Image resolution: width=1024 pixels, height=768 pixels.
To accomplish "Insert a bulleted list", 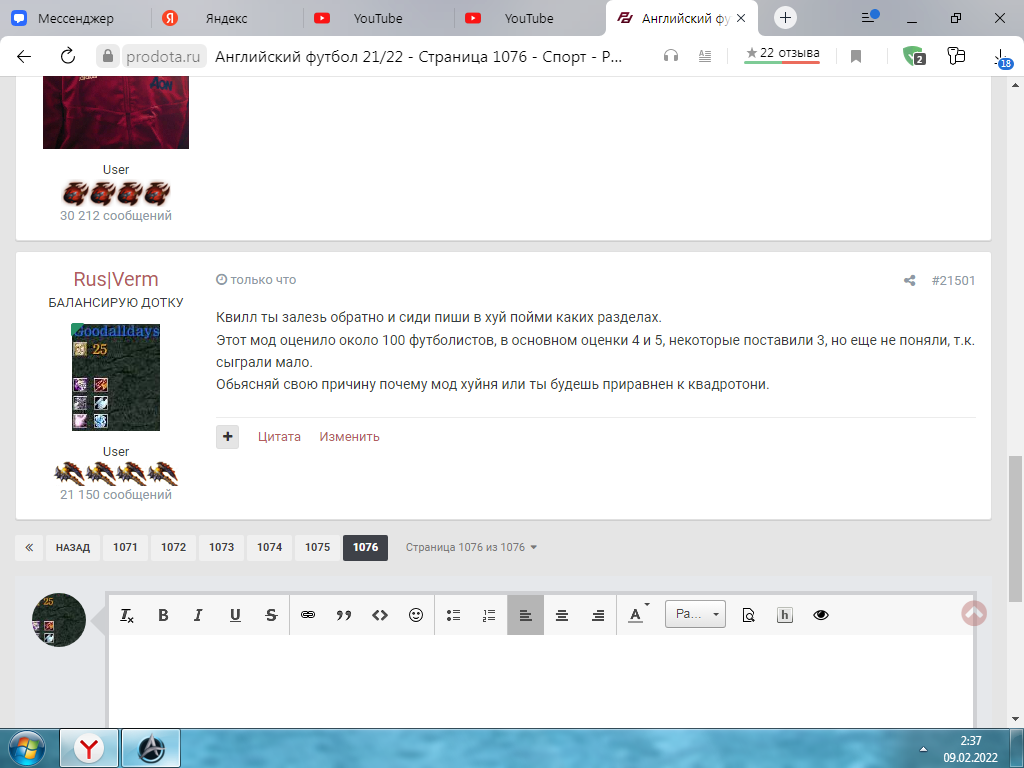I will point(453,616).
